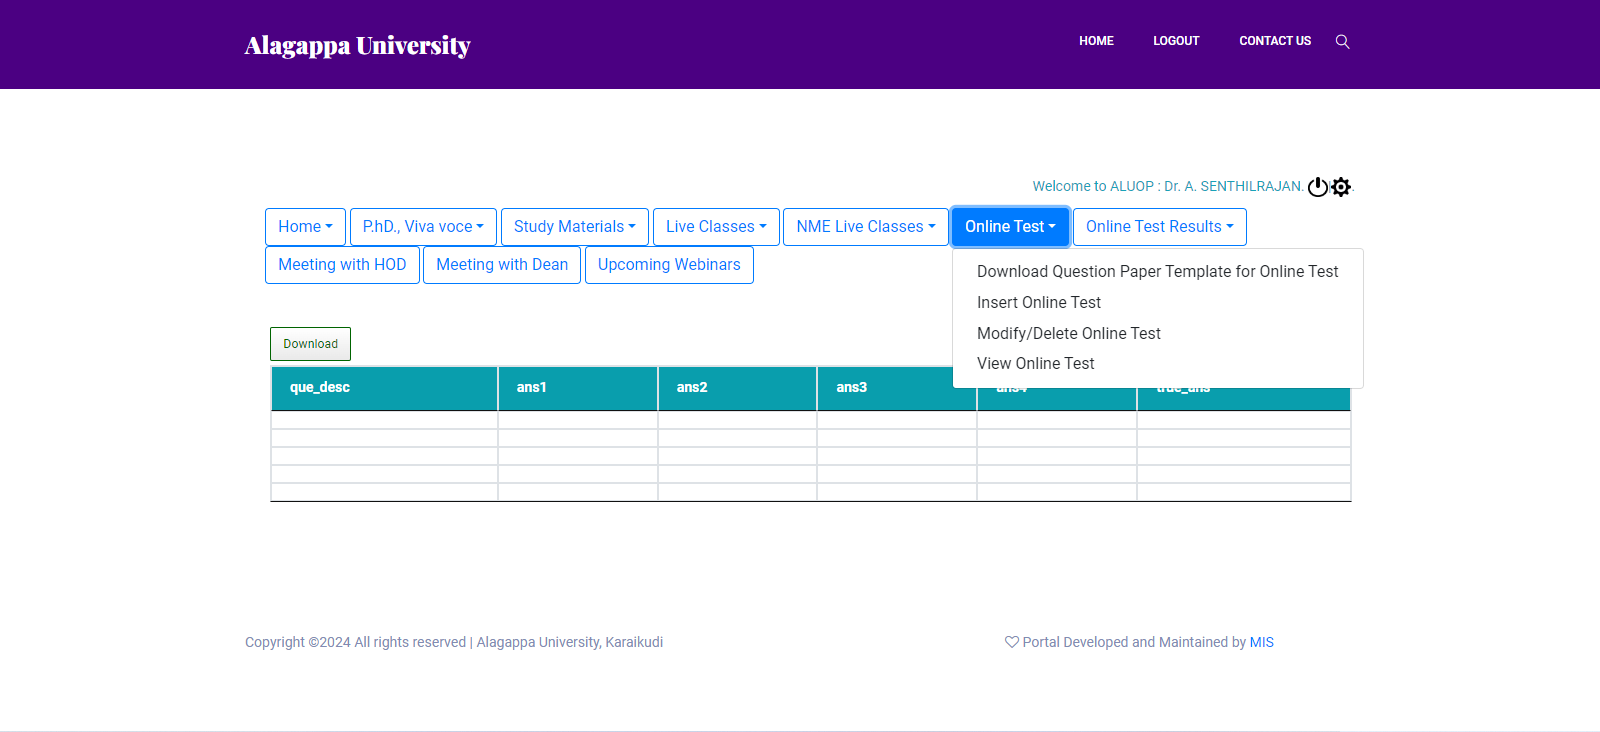Viewport: 1600px width, 732px height.
Task: Click the Welcome to ALUOP user text
Action: pos(1168,186)
